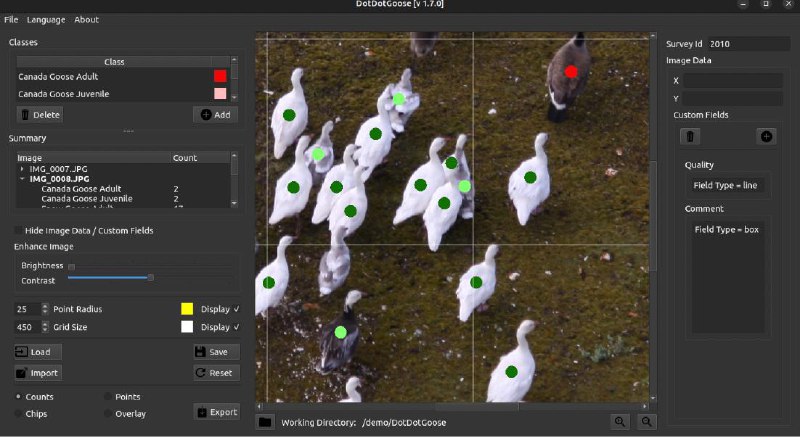Click the red dot on the Canada goose

(571, 72)
